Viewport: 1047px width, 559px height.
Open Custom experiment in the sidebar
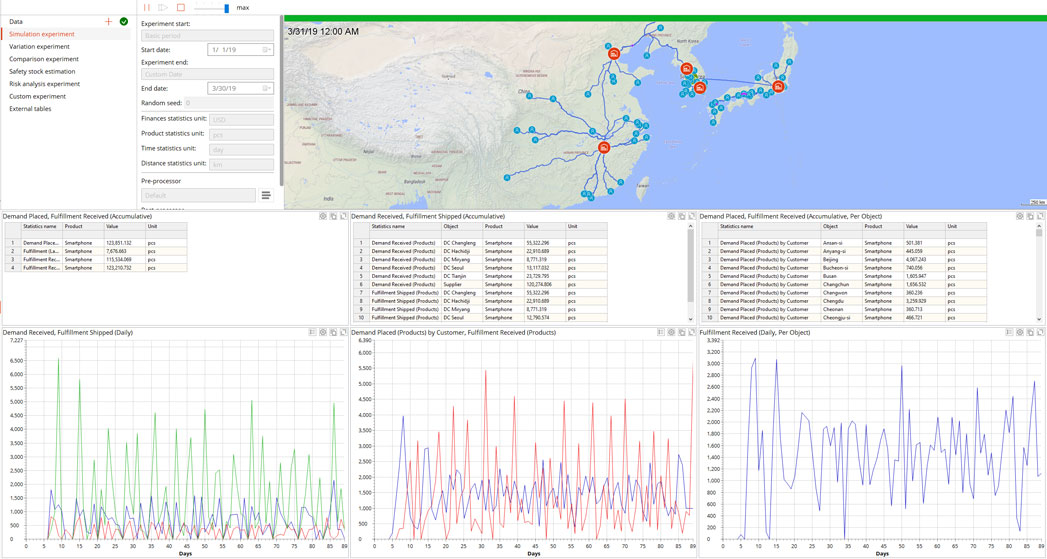click(37, 96)
